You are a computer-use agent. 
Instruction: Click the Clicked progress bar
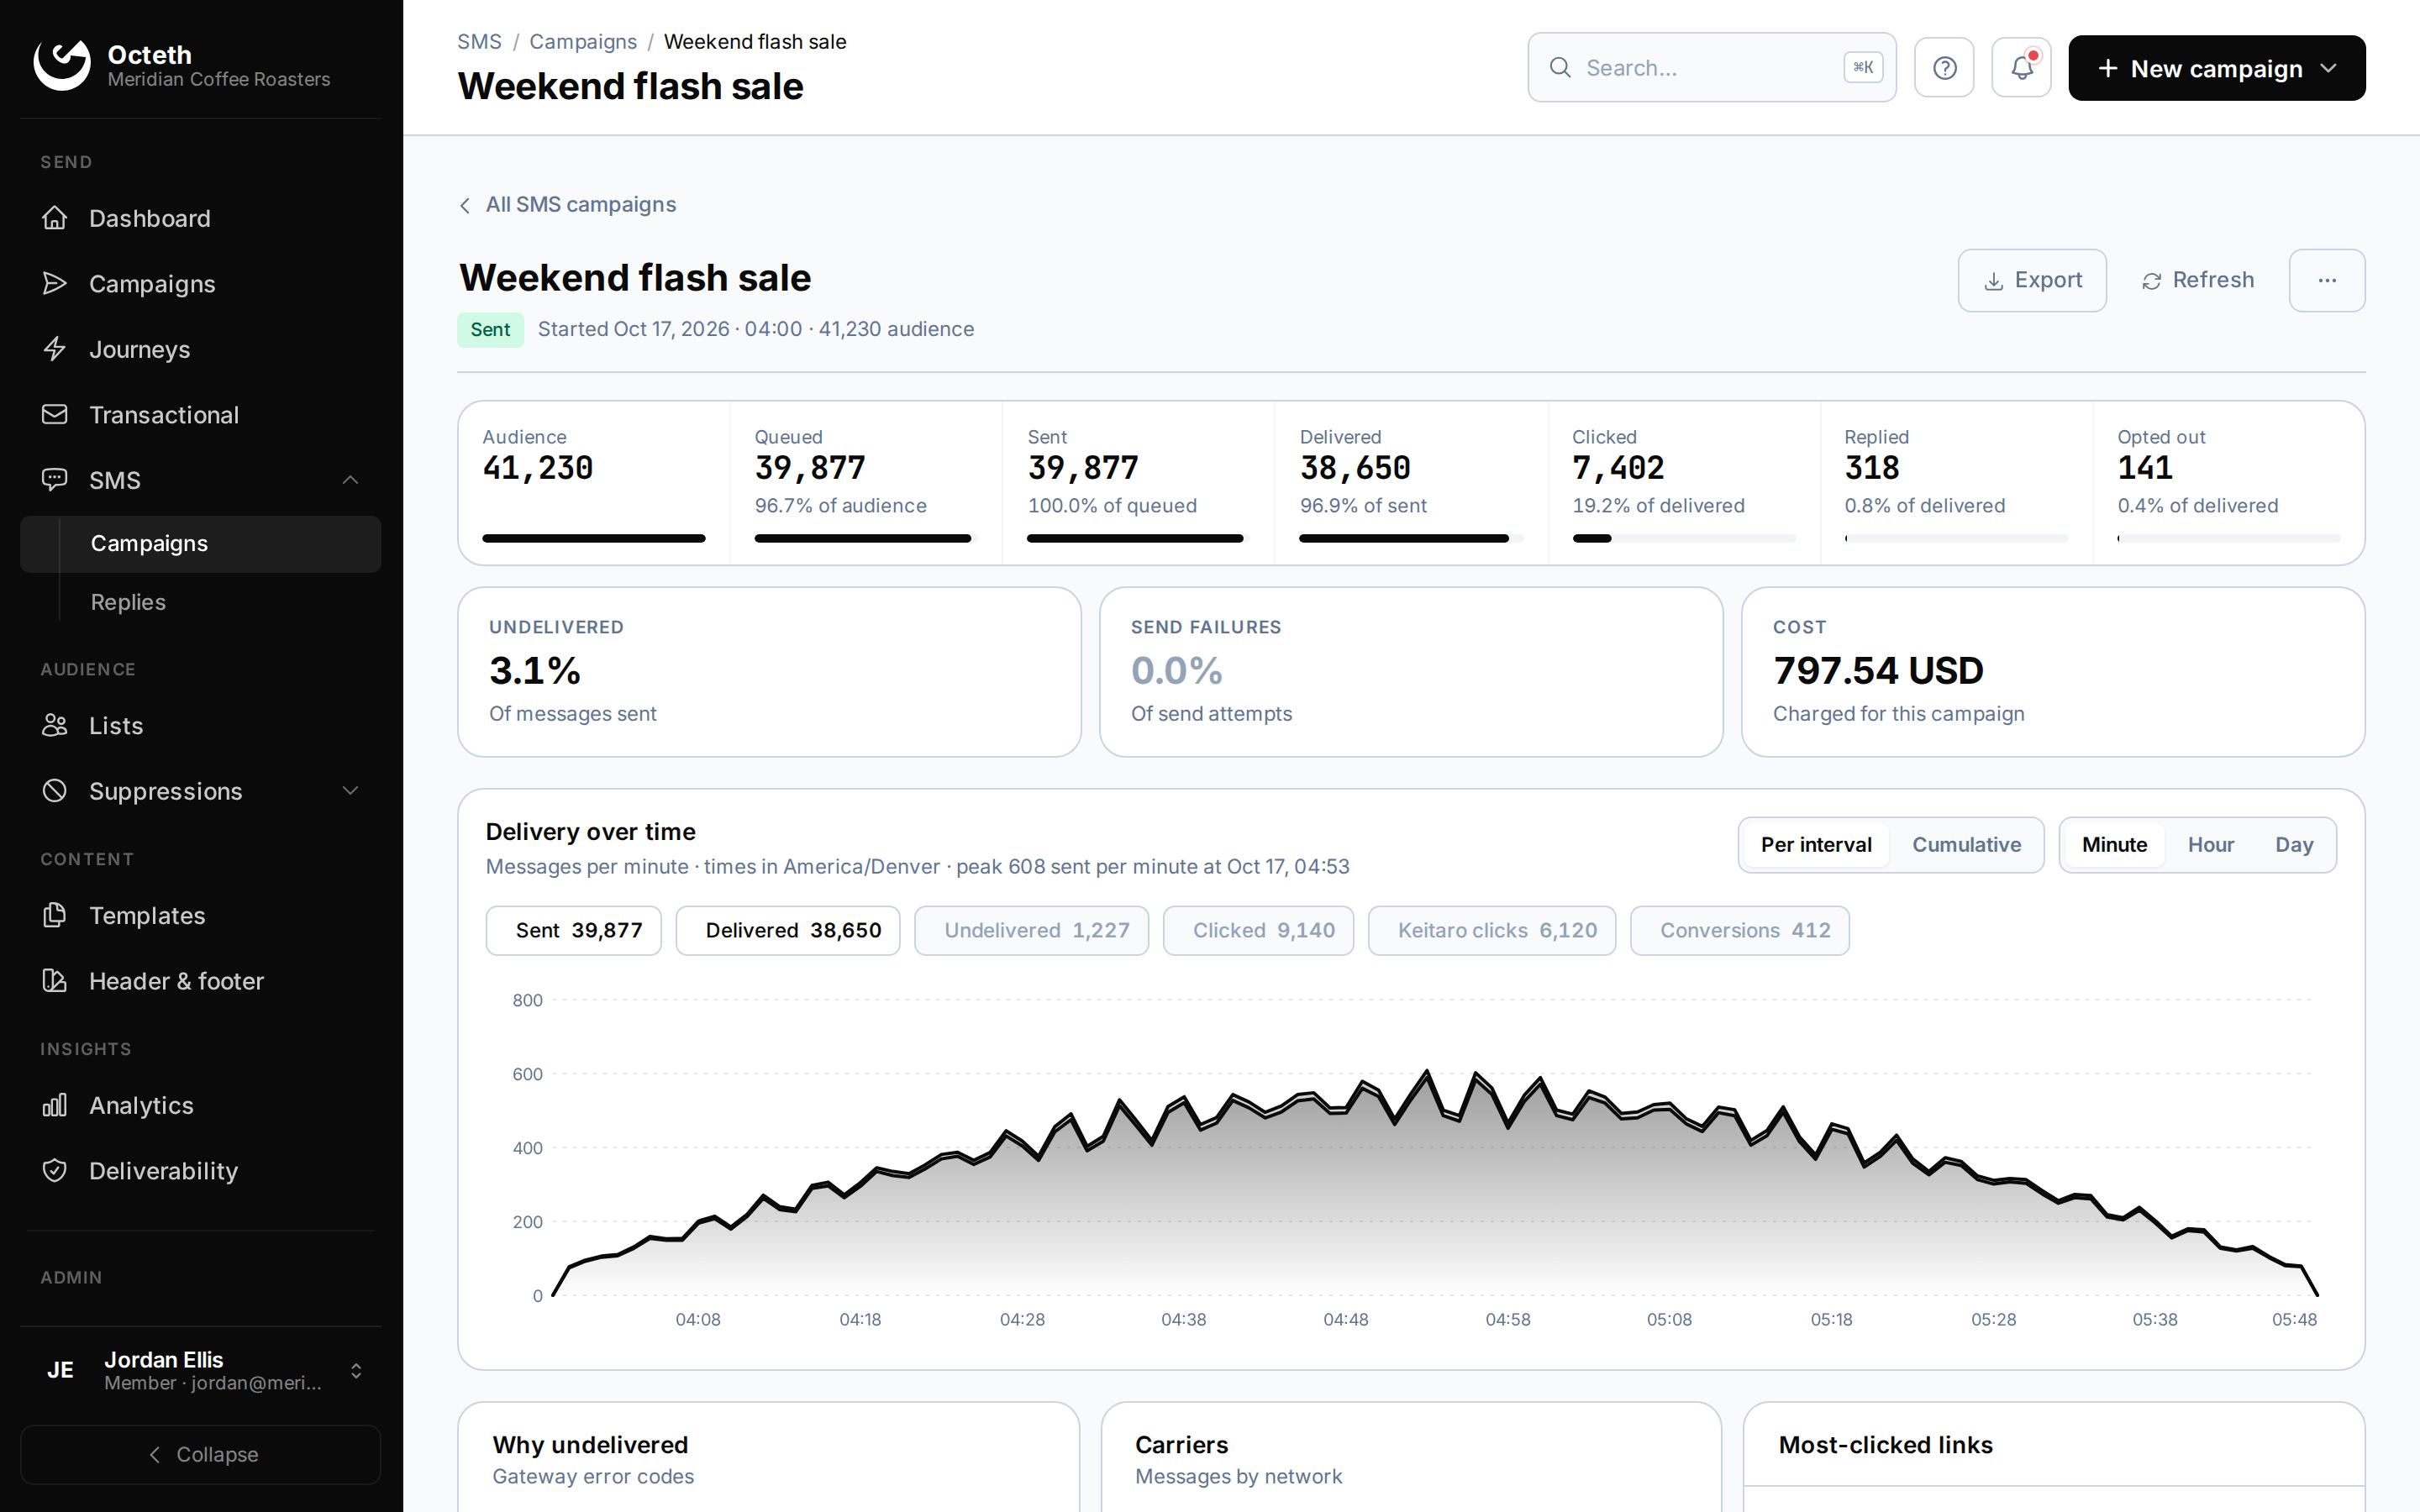point(1683,539)
